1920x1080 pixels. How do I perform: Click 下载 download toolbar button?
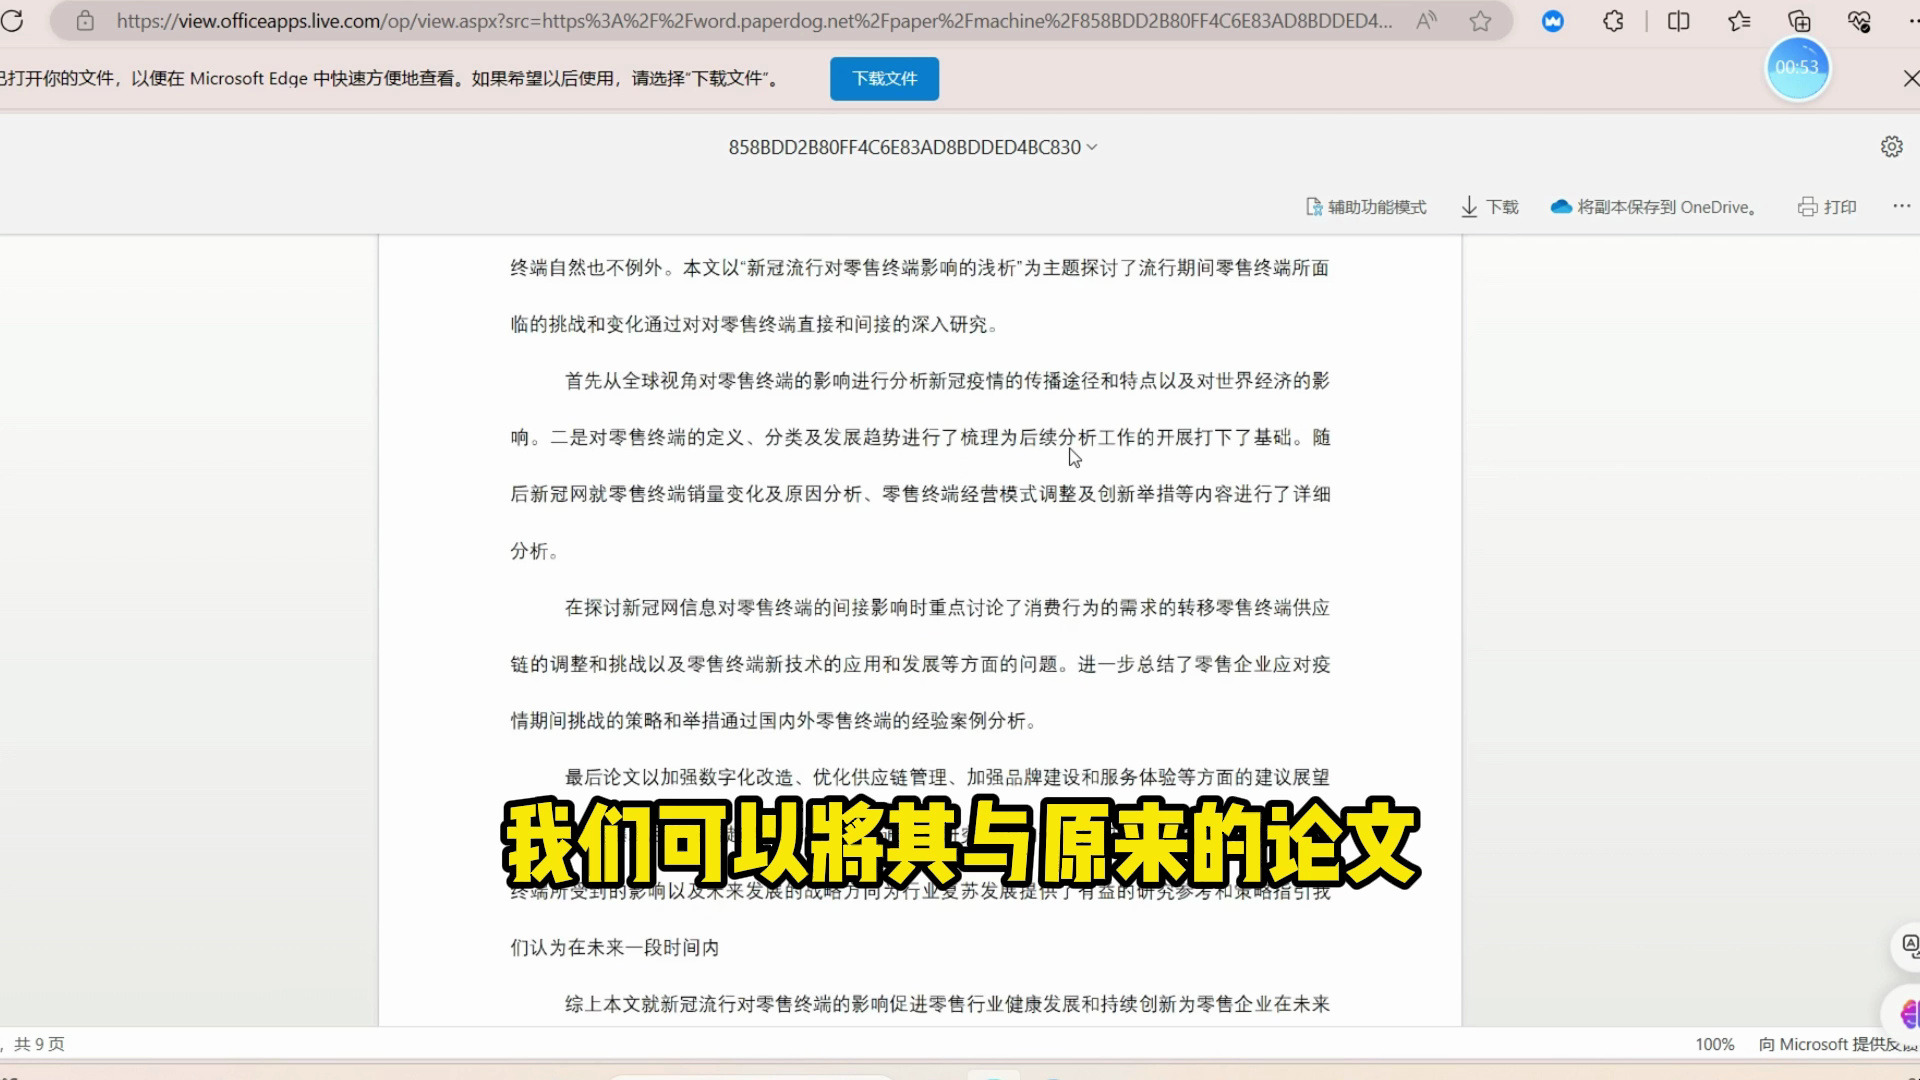(x=1490, y=207)
